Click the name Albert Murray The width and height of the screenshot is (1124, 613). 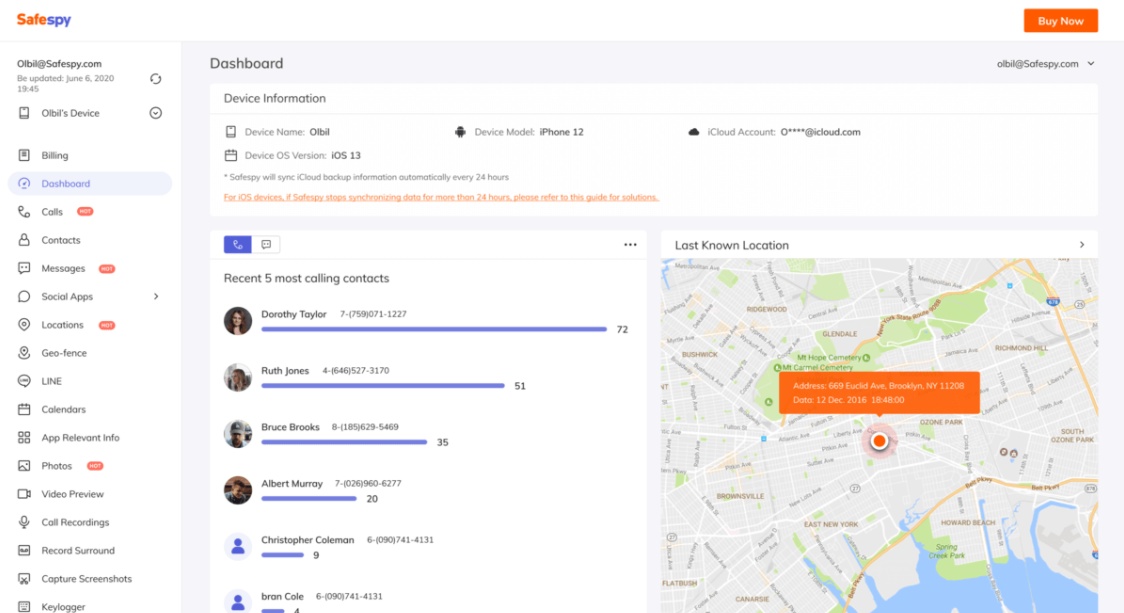[292, 483]
